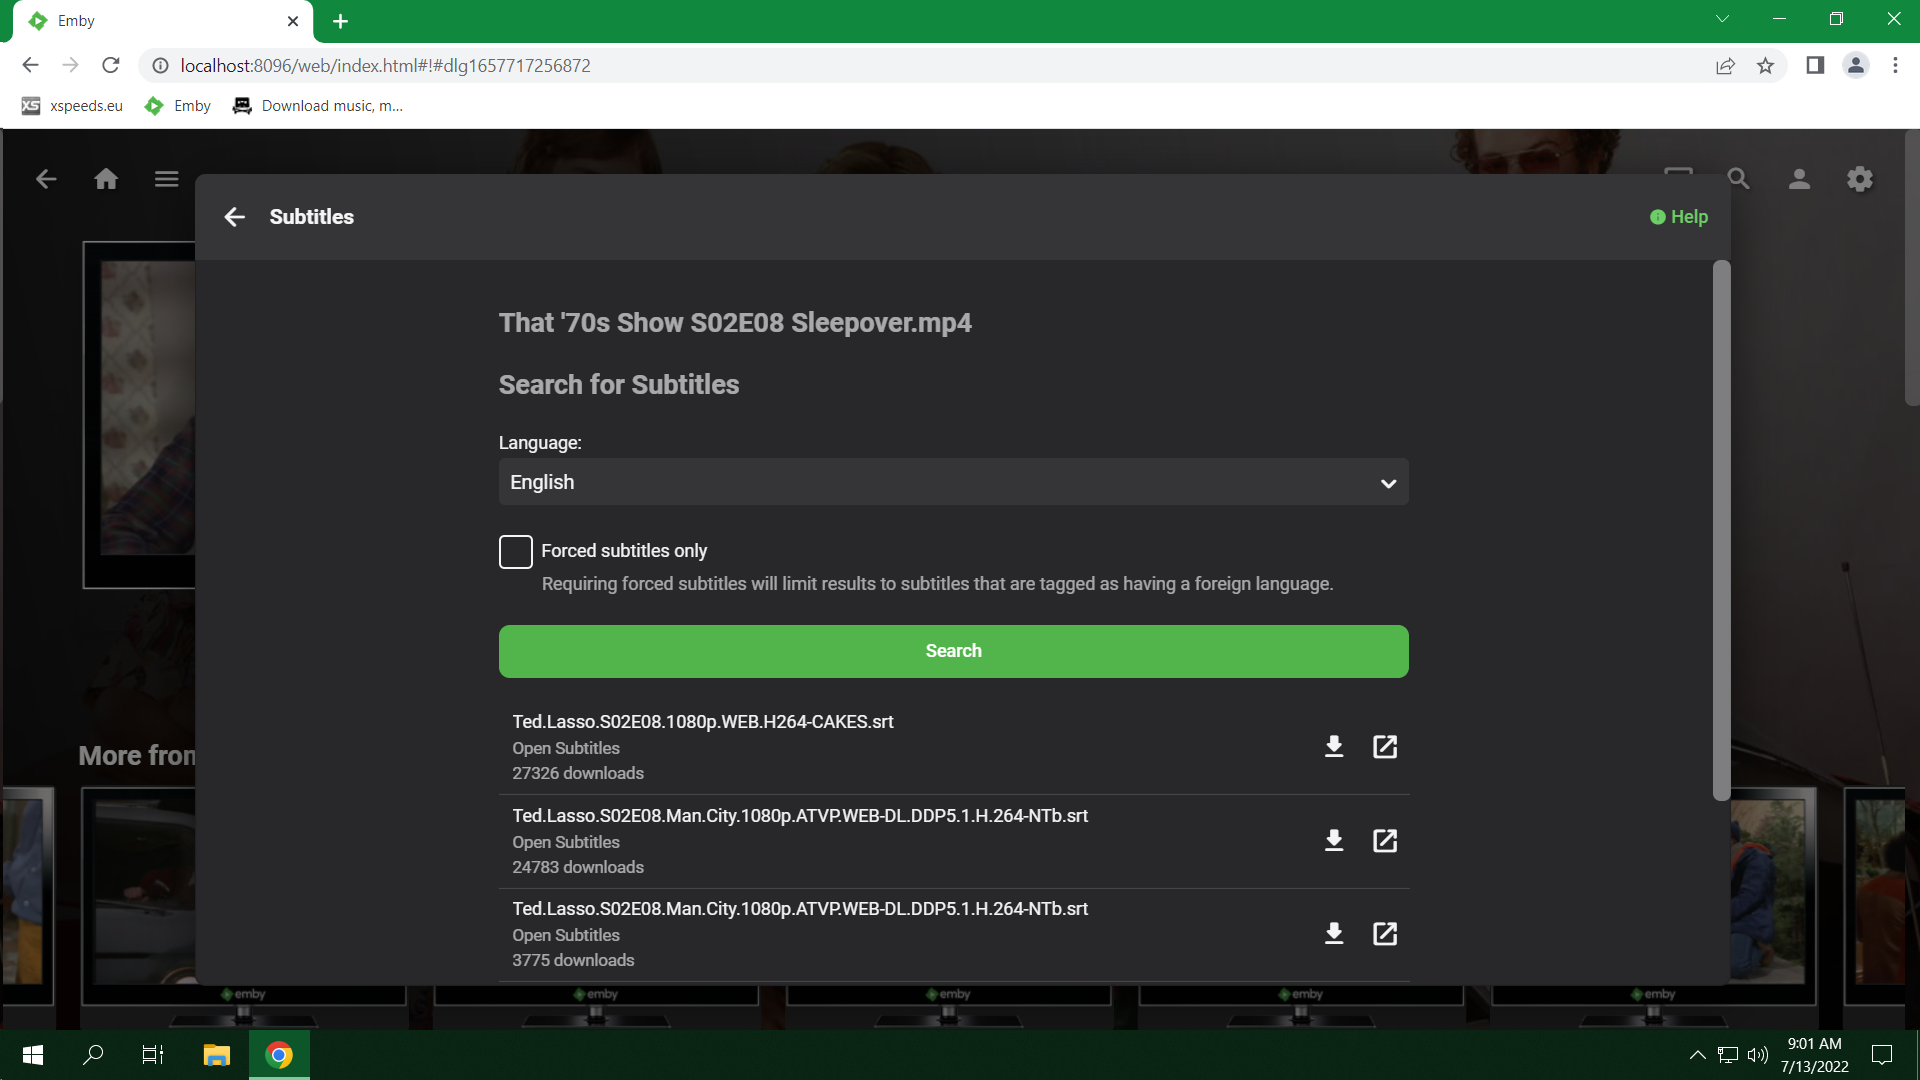Download the Ted.Lasso CAKES subtitle

tap(1333, 747)
